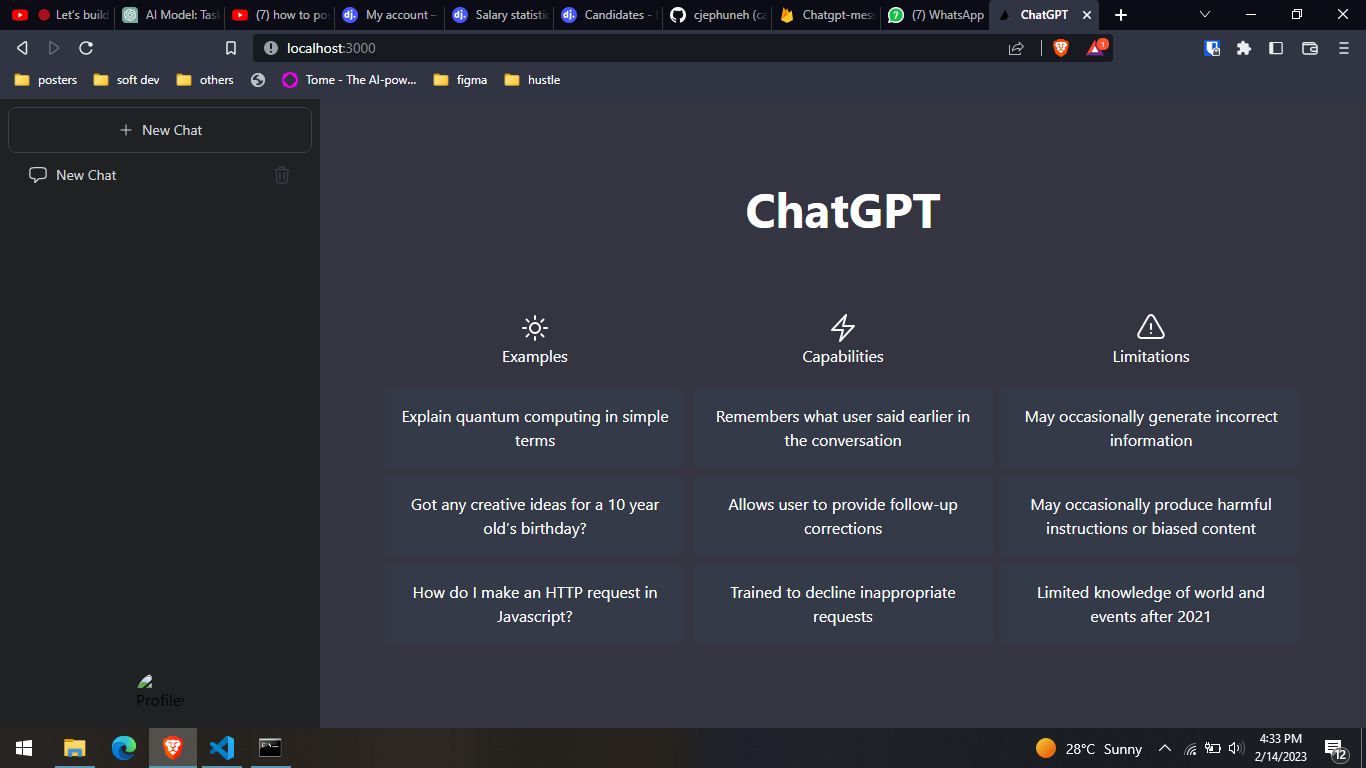Screen dimensions: 1366x768
Task: Open Visual Studio Code from the taskbar
Action: coord(221,748)
